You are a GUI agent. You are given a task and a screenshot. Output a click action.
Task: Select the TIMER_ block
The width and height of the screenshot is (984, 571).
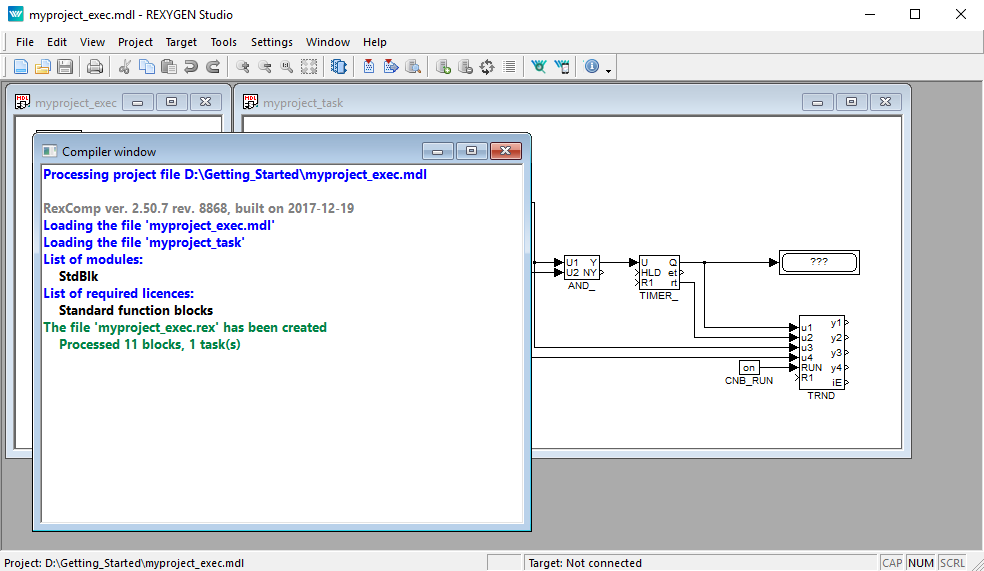659,272
